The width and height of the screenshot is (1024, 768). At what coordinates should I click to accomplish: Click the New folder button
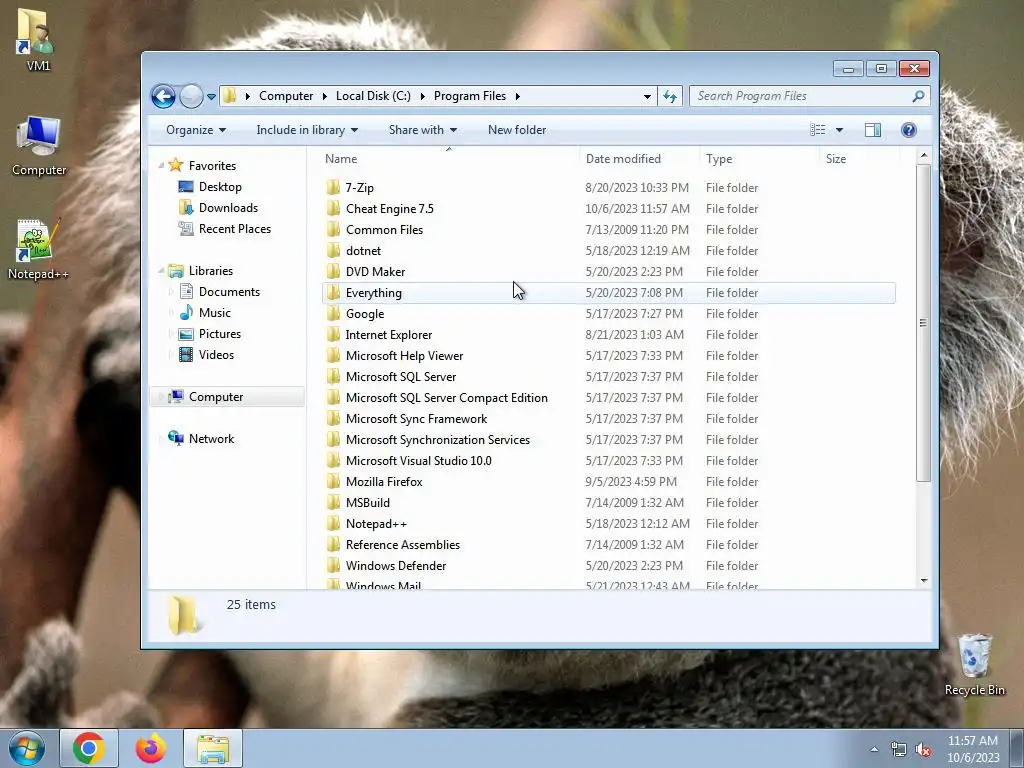click(x=517, y=130)
